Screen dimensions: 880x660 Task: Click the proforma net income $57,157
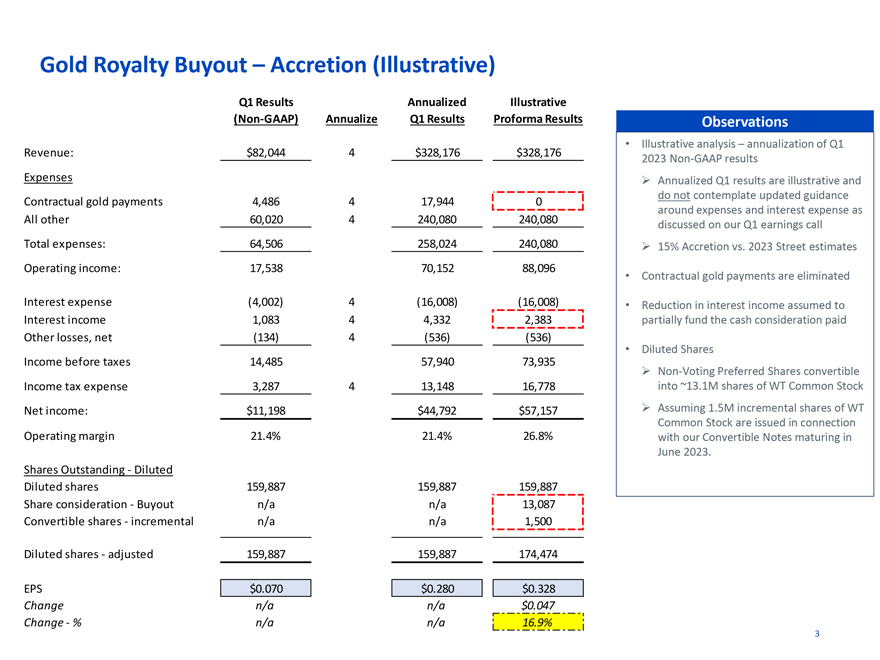[x=538, y=411]
